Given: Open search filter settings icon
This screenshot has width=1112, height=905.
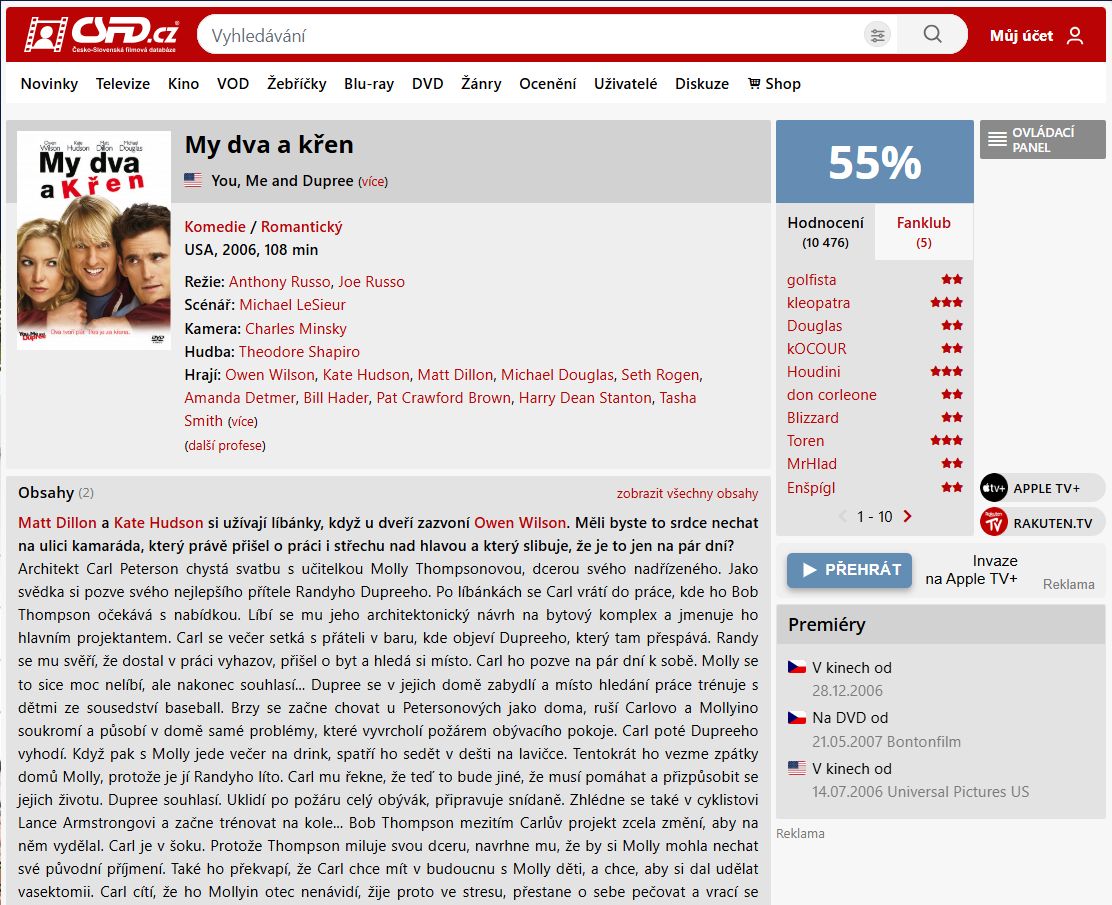Looking at the screenshot, I should point(877,35).
